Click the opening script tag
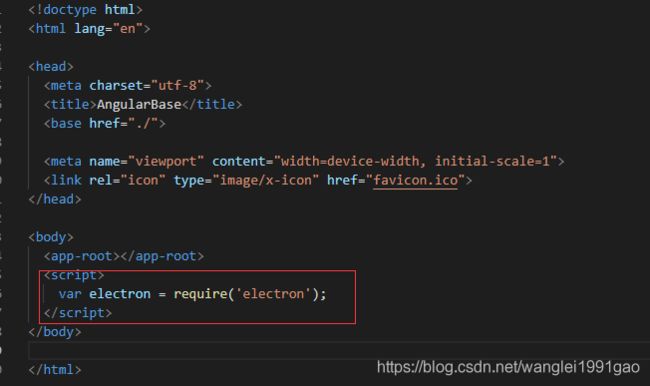 74,275
